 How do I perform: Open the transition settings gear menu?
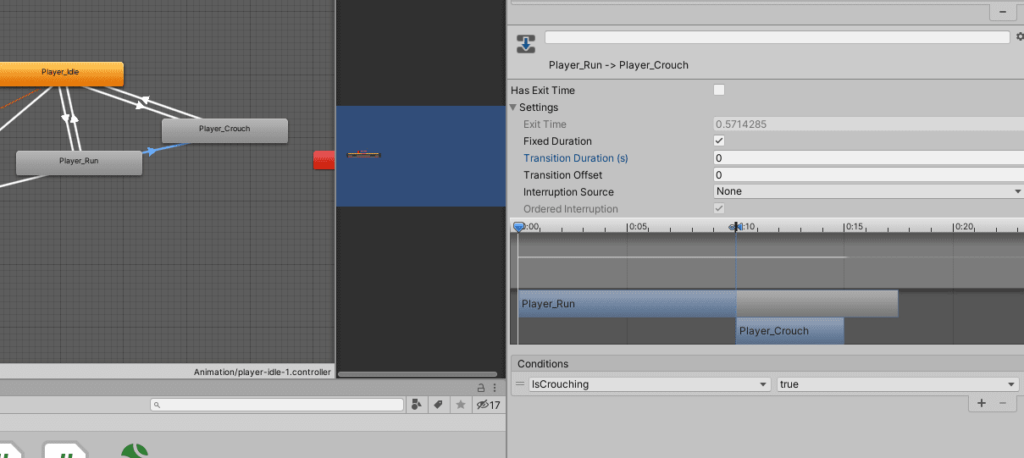(x=1019, y=37)
